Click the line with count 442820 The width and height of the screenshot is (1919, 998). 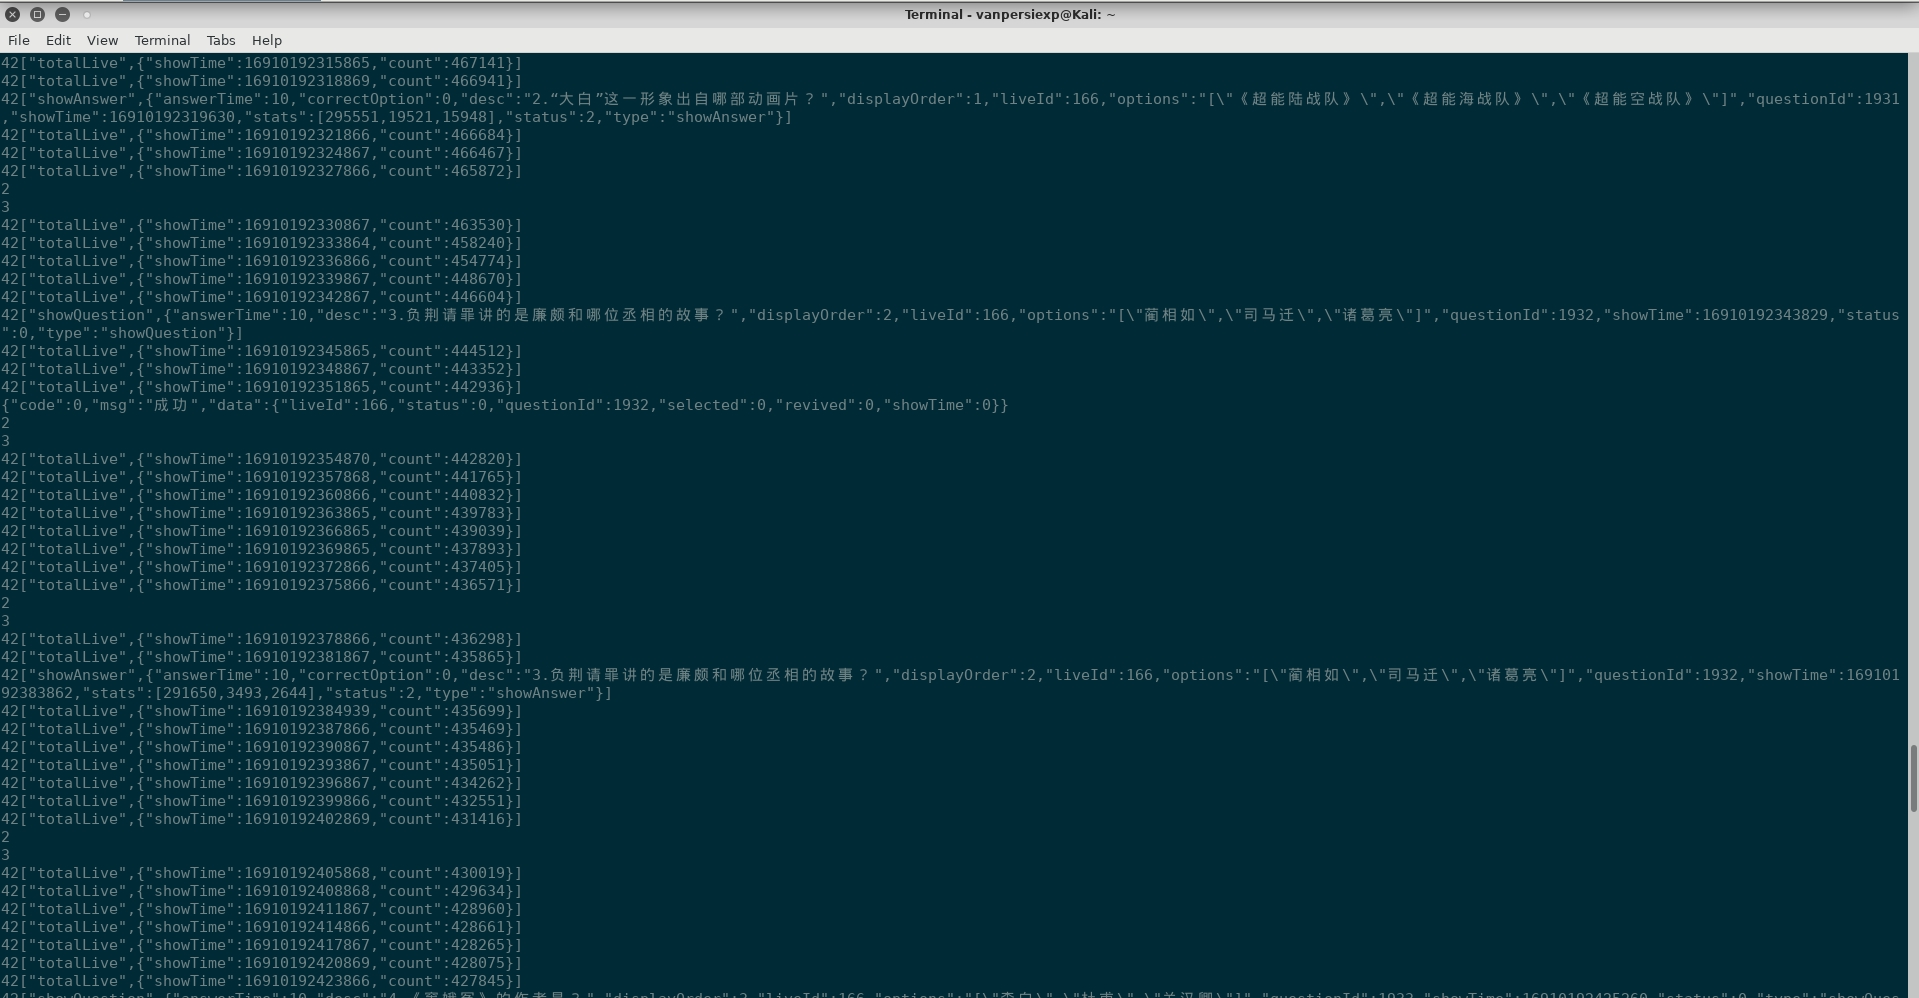pyautogui.click(x=261, y=459)
